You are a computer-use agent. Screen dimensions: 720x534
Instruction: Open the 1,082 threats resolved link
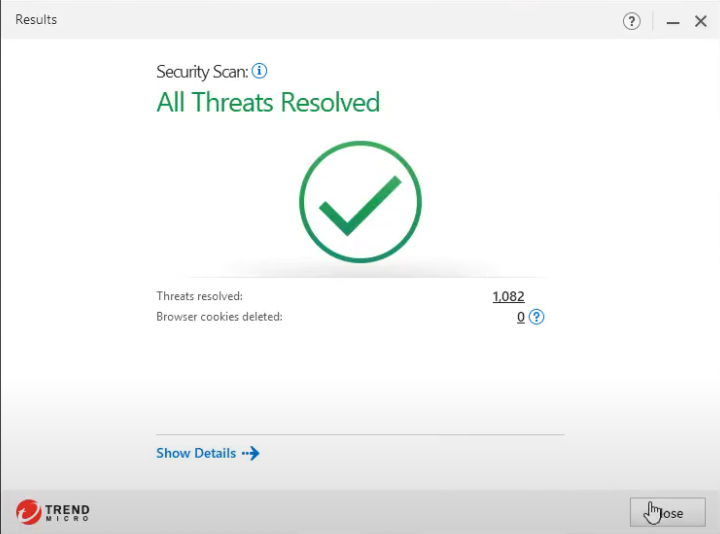[x=508, y=296]
